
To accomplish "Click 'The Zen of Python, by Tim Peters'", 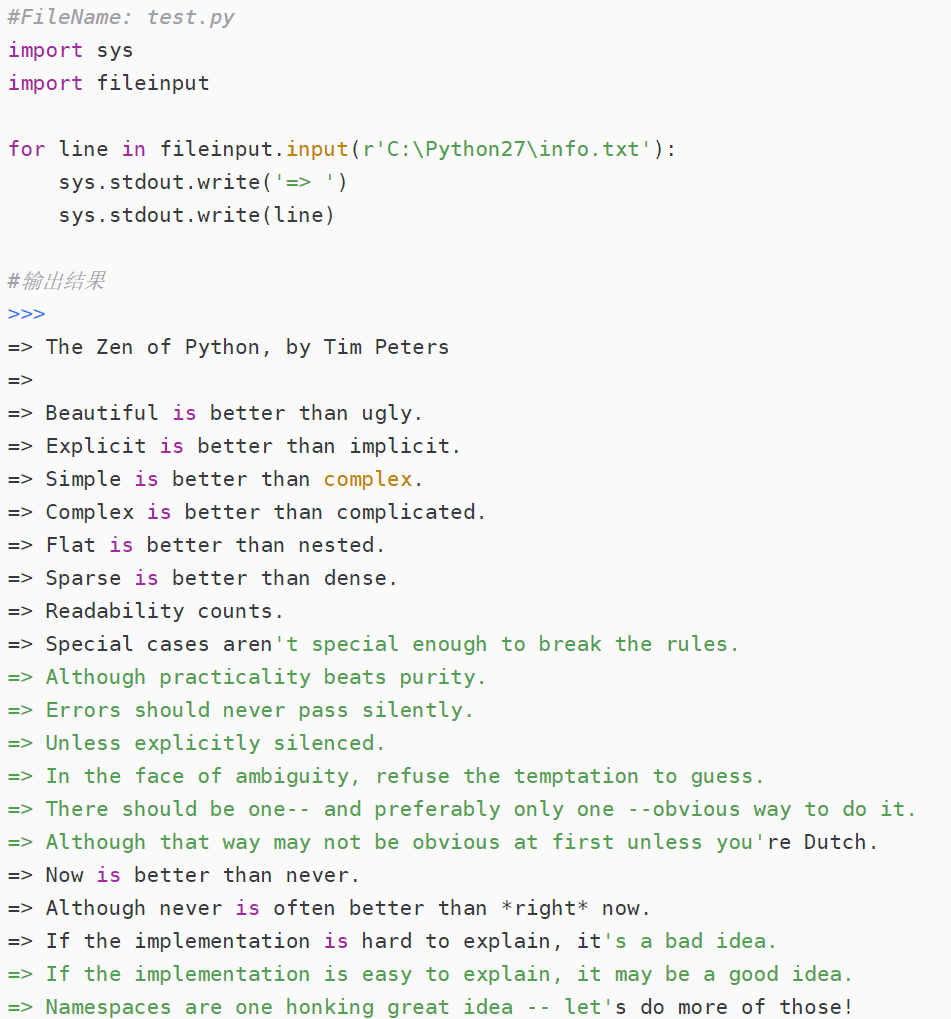I will 247,347.
